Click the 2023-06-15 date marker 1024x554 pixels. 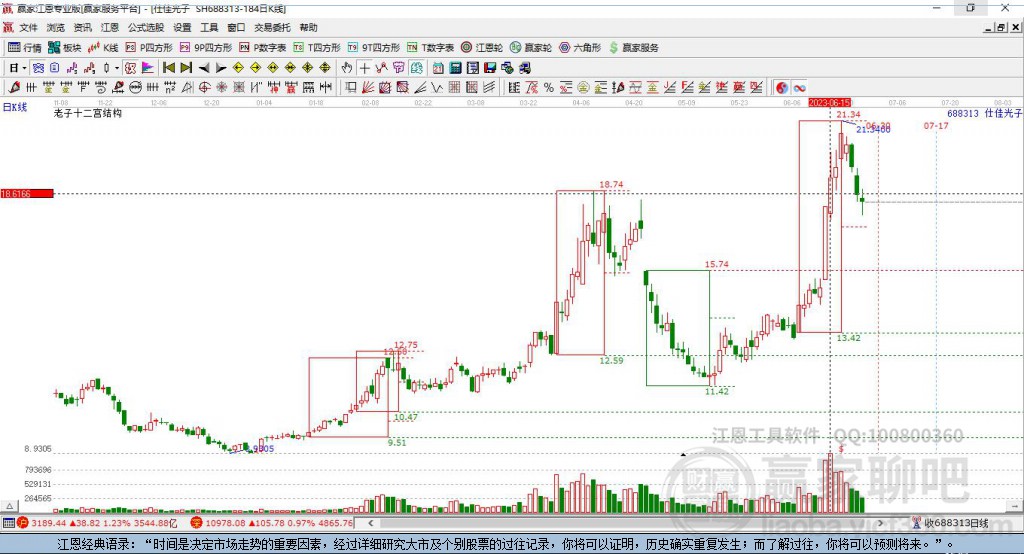tap(829, 103)
